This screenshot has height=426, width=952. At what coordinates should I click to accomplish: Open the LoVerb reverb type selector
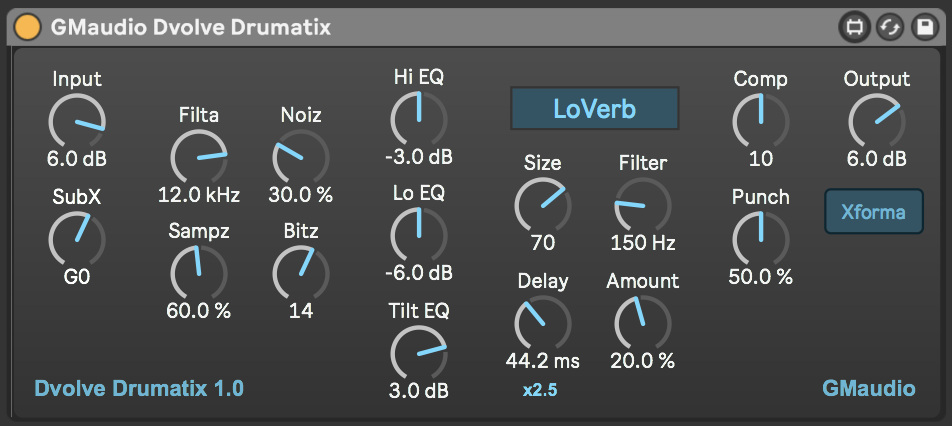pyautogui.click(x=595, y=109)
